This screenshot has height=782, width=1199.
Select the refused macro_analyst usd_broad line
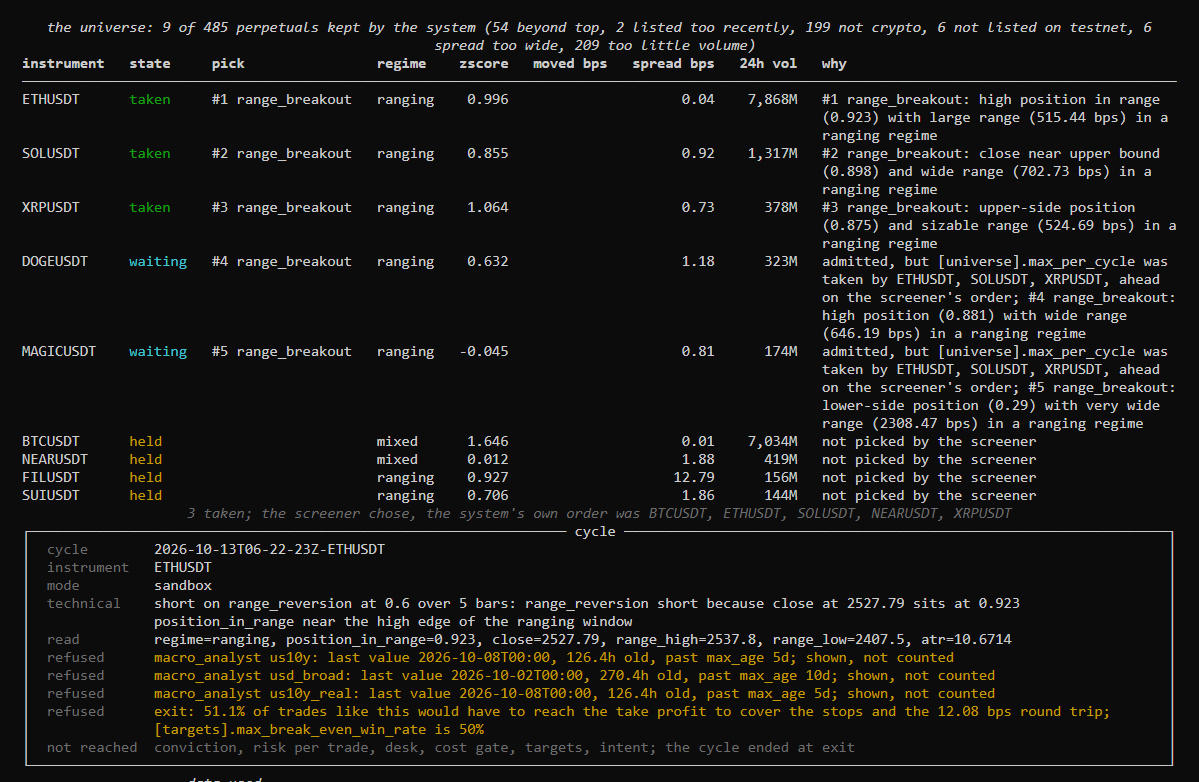point(574,676)
